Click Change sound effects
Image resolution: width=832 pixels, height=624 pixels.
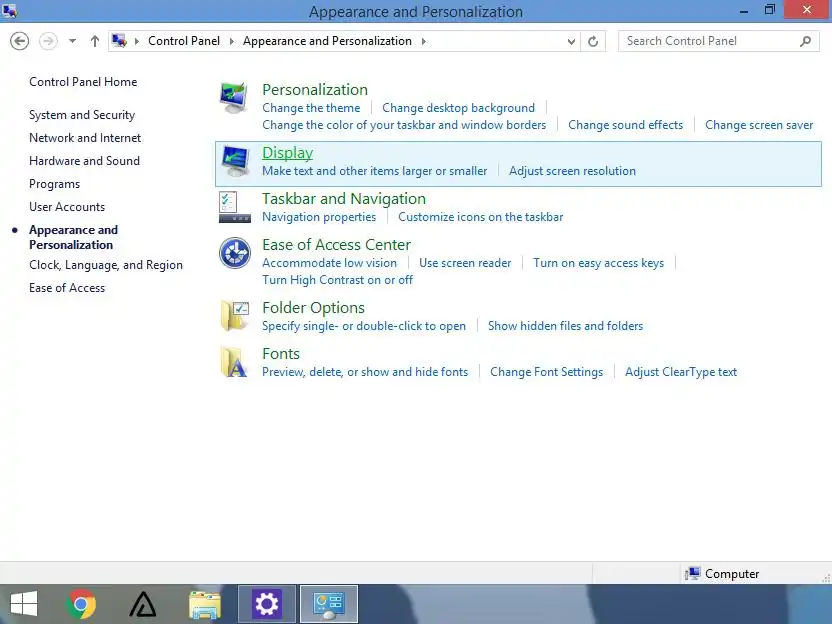(x=626, y=125)
